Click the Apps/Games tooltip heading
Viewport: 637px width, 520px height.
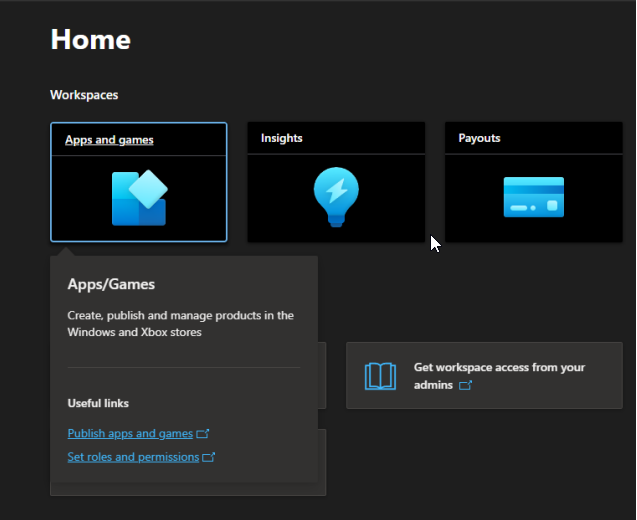[x=111, y=285]
